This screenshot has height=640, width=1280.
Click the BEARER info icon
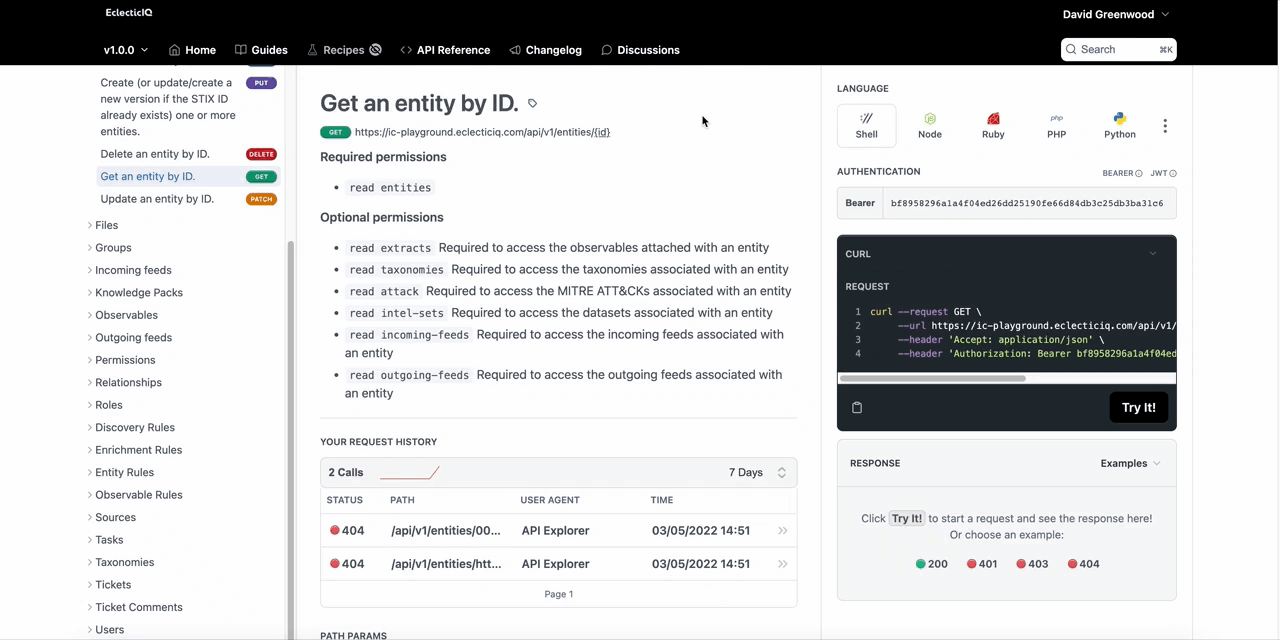point(1139,173)
